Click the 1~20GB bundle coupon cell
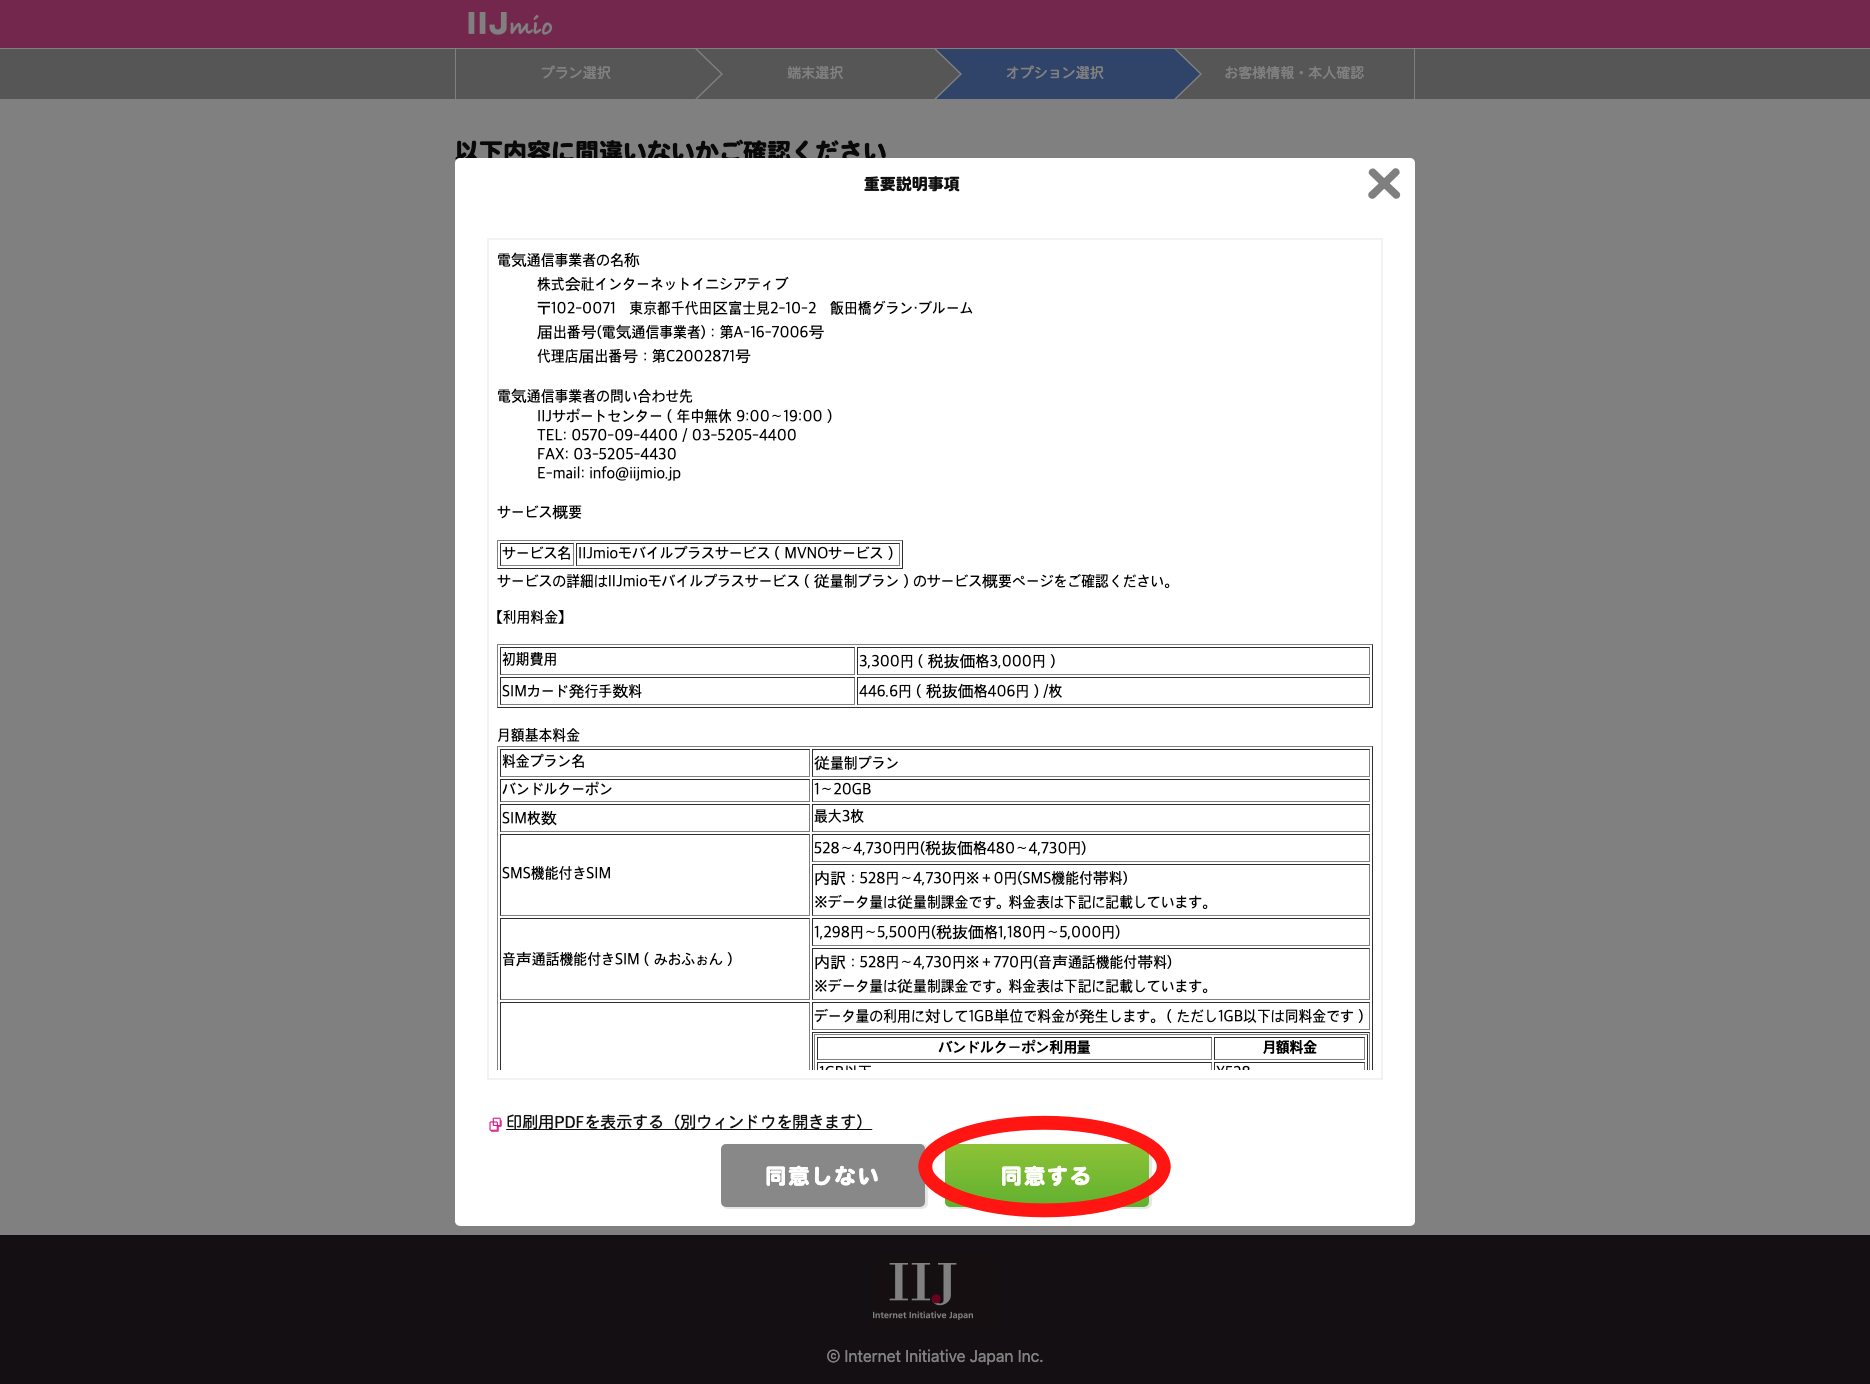Viewport: 1870px width, 1384px height. coord(1090,790)
